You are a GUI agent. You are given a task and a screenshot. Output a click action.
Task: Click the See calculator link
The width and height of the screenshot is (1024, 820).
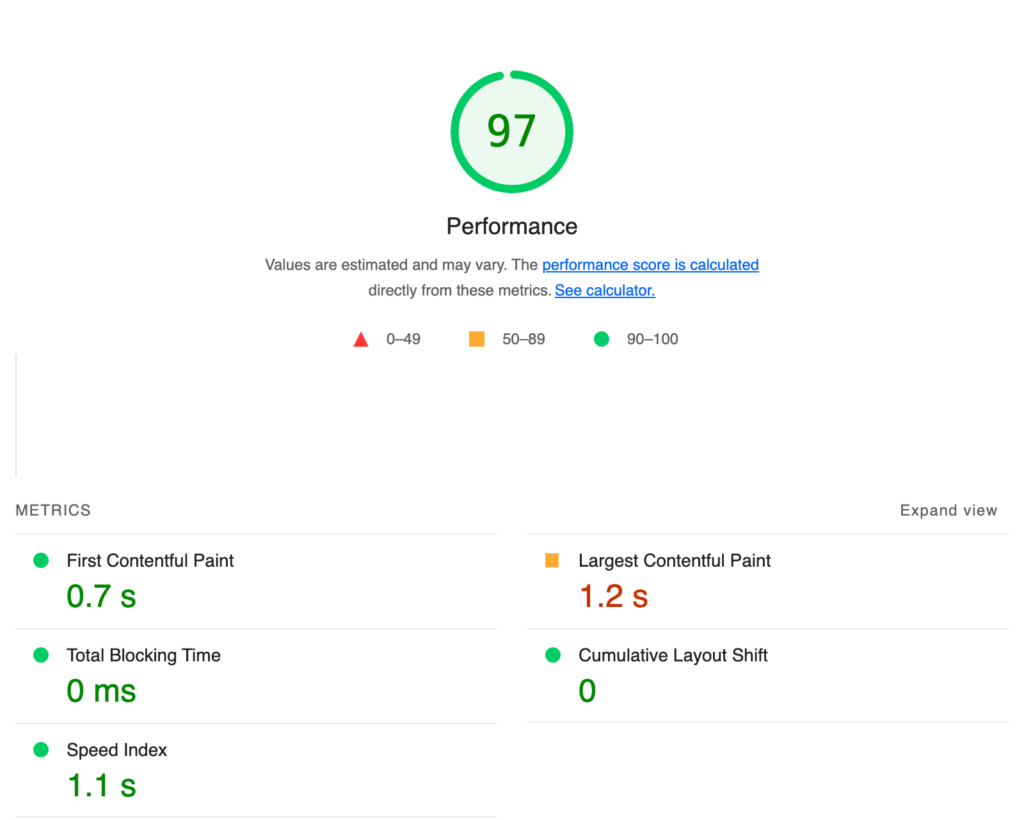[604, 290]
